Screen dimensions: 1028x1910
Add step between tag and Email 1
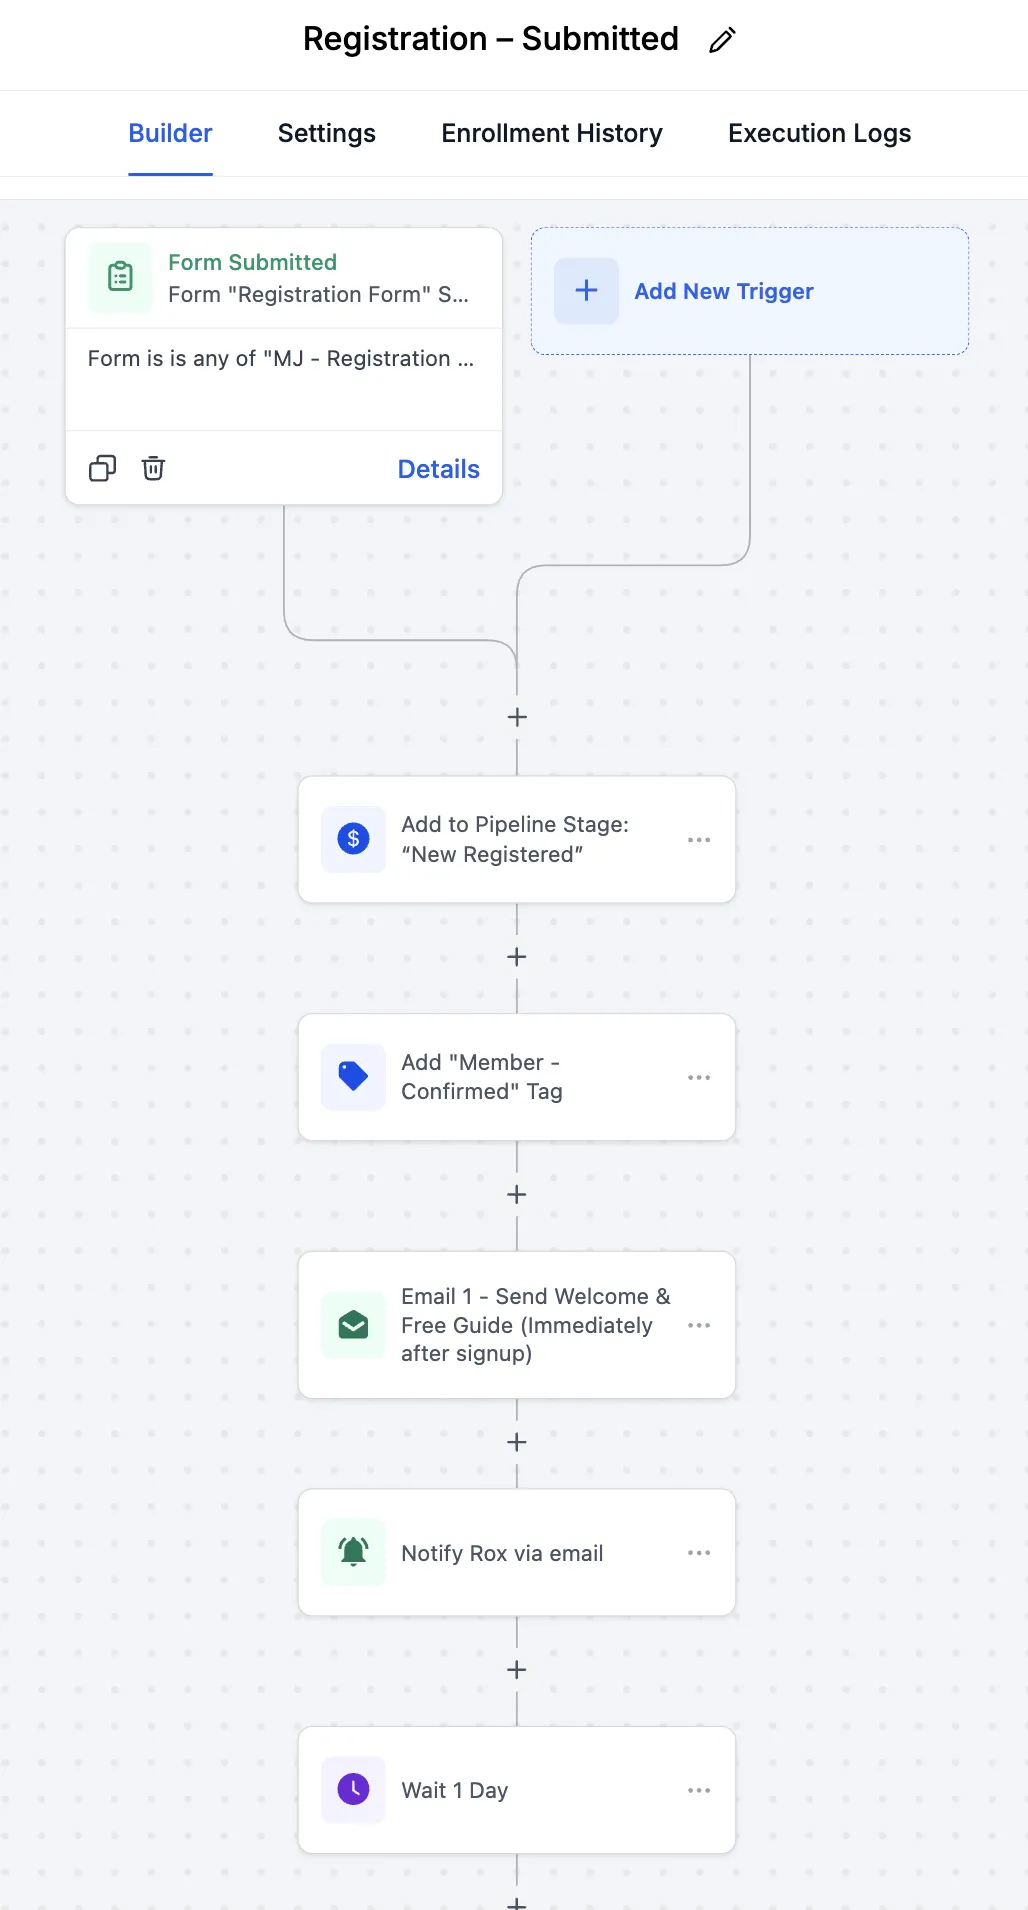(x=517, y=1195)
